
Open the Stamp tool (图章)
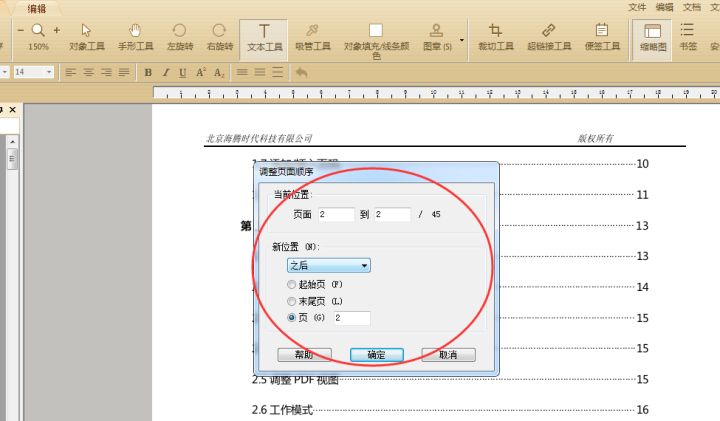pyautogui.click(x=437, y=37)
